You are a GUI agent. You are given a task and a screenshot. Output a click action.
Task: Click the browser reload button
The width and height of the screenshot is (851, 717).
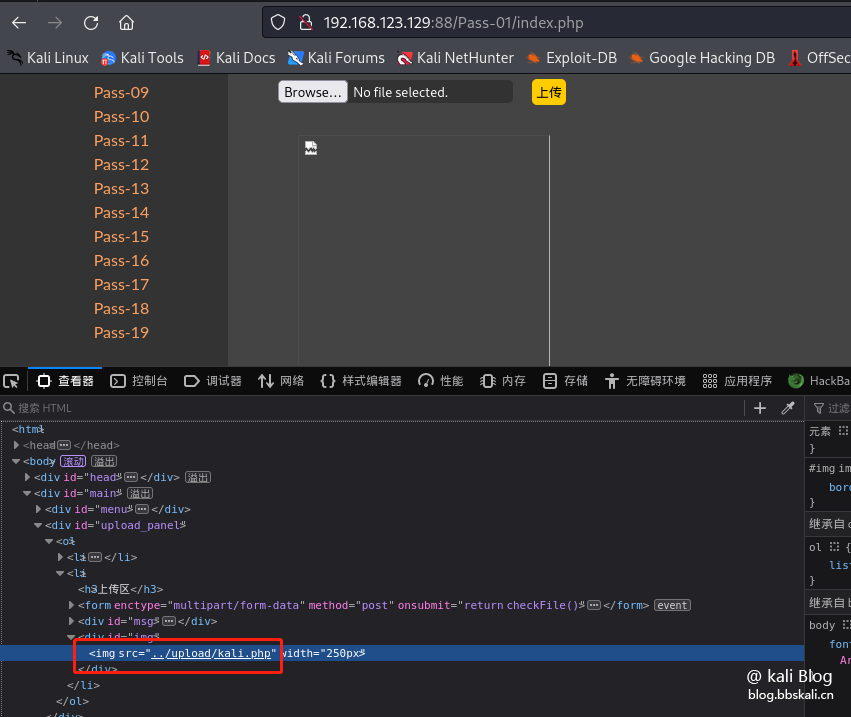coord(91,22)
